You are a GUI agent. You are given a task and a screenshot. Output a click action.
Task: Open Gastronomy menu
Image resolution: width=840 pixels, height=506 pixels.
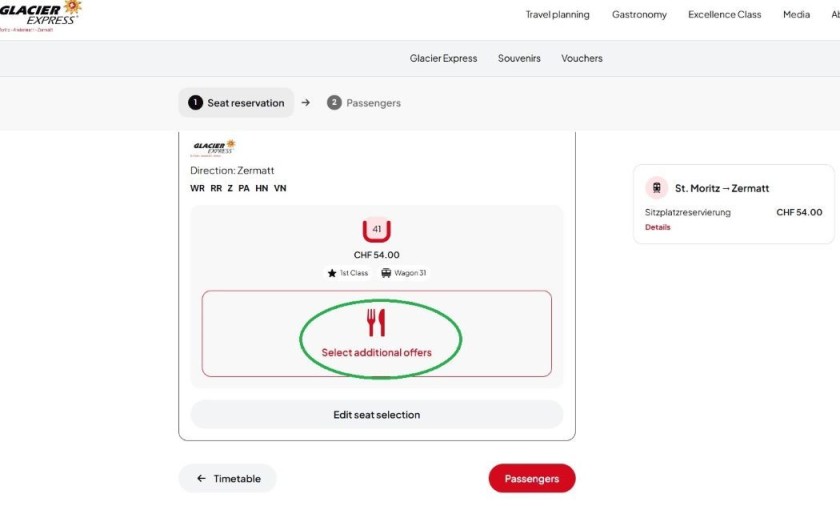pos(639,14)
